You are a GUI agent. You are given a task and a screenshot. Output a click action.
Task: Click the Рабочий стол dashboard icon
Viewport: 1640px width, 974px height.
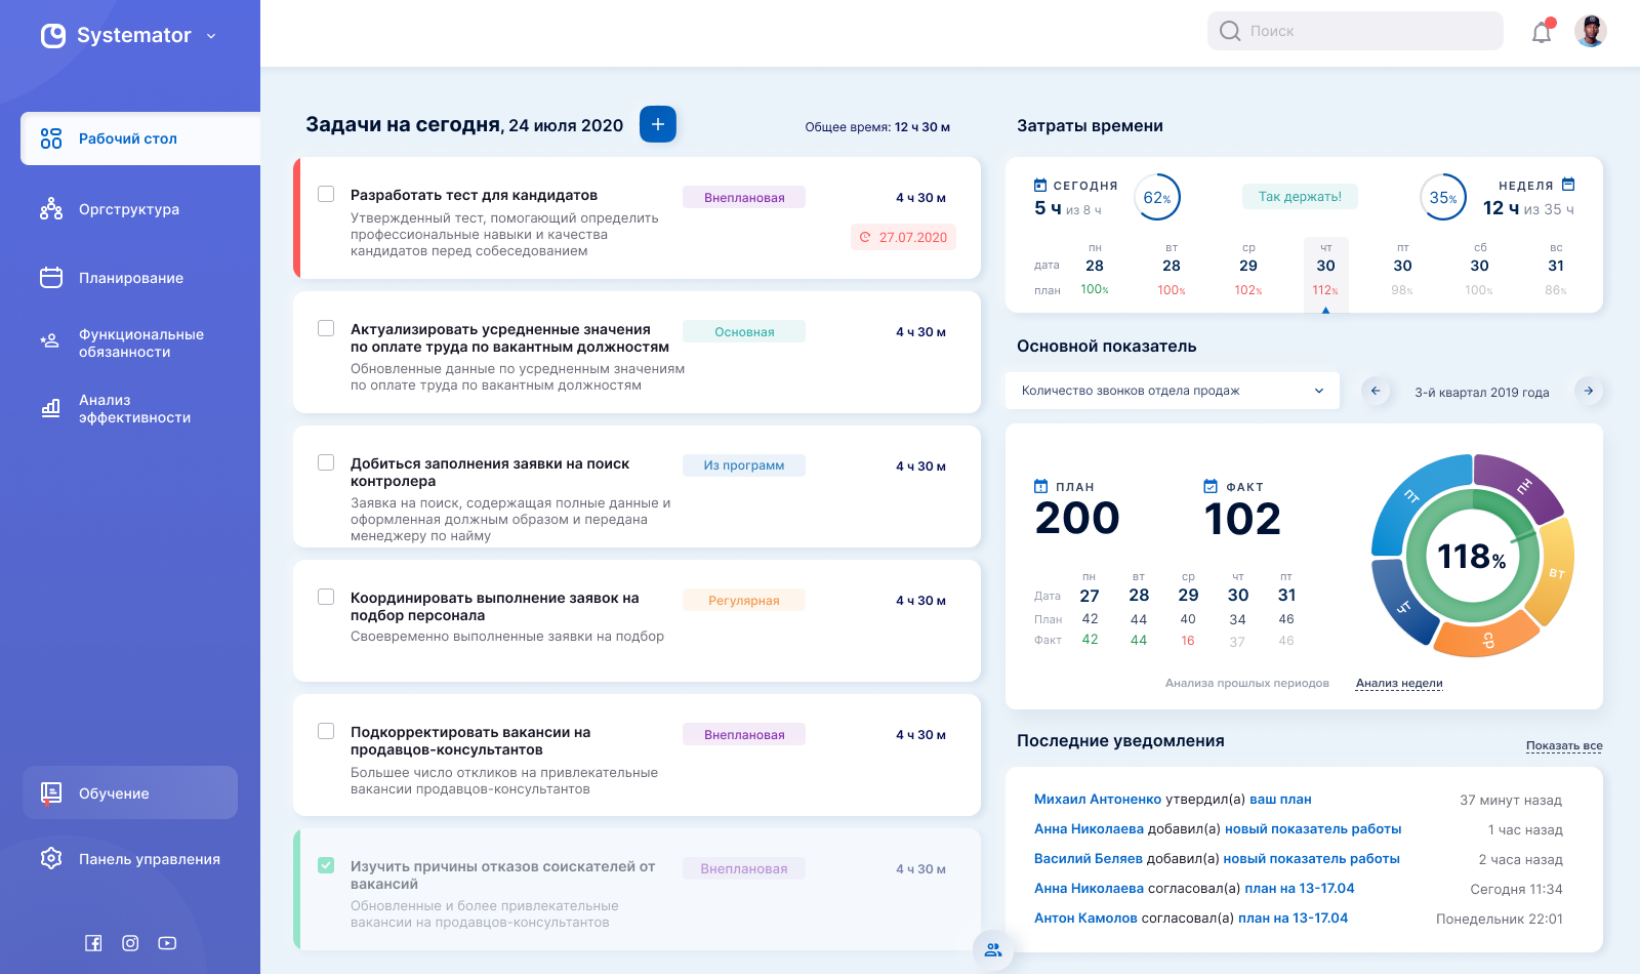coord(51,138)
